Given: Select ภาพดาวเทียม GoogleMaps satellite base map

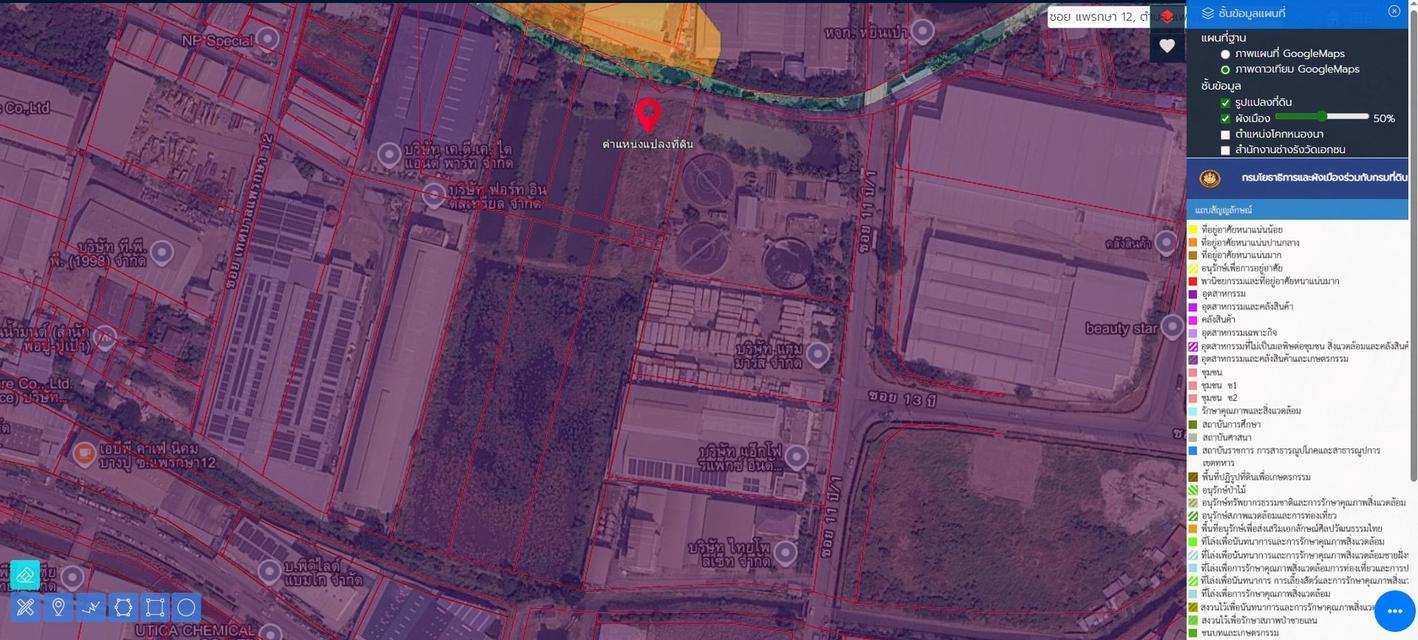Looking at the screenshot, I should click(1225, 70).
